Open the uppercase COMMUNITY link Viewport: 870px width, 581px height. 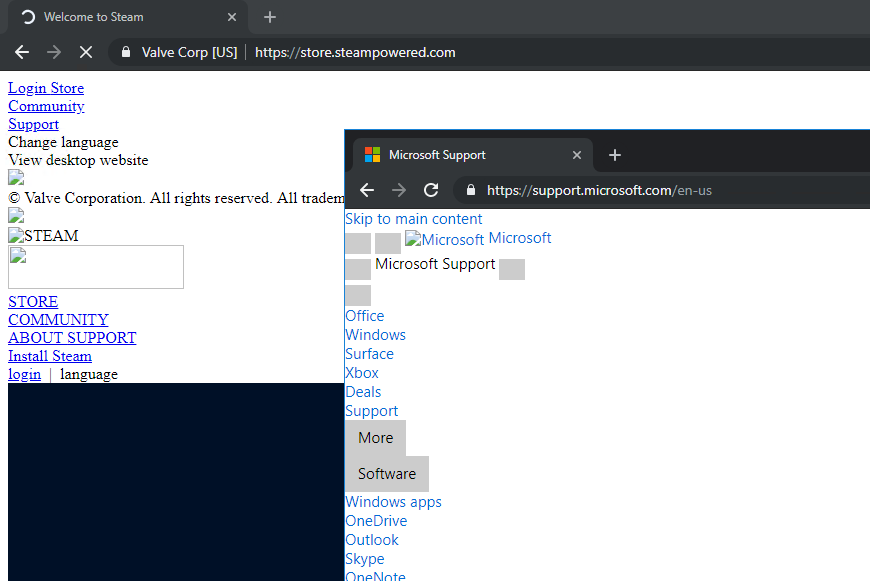(58, 320)
